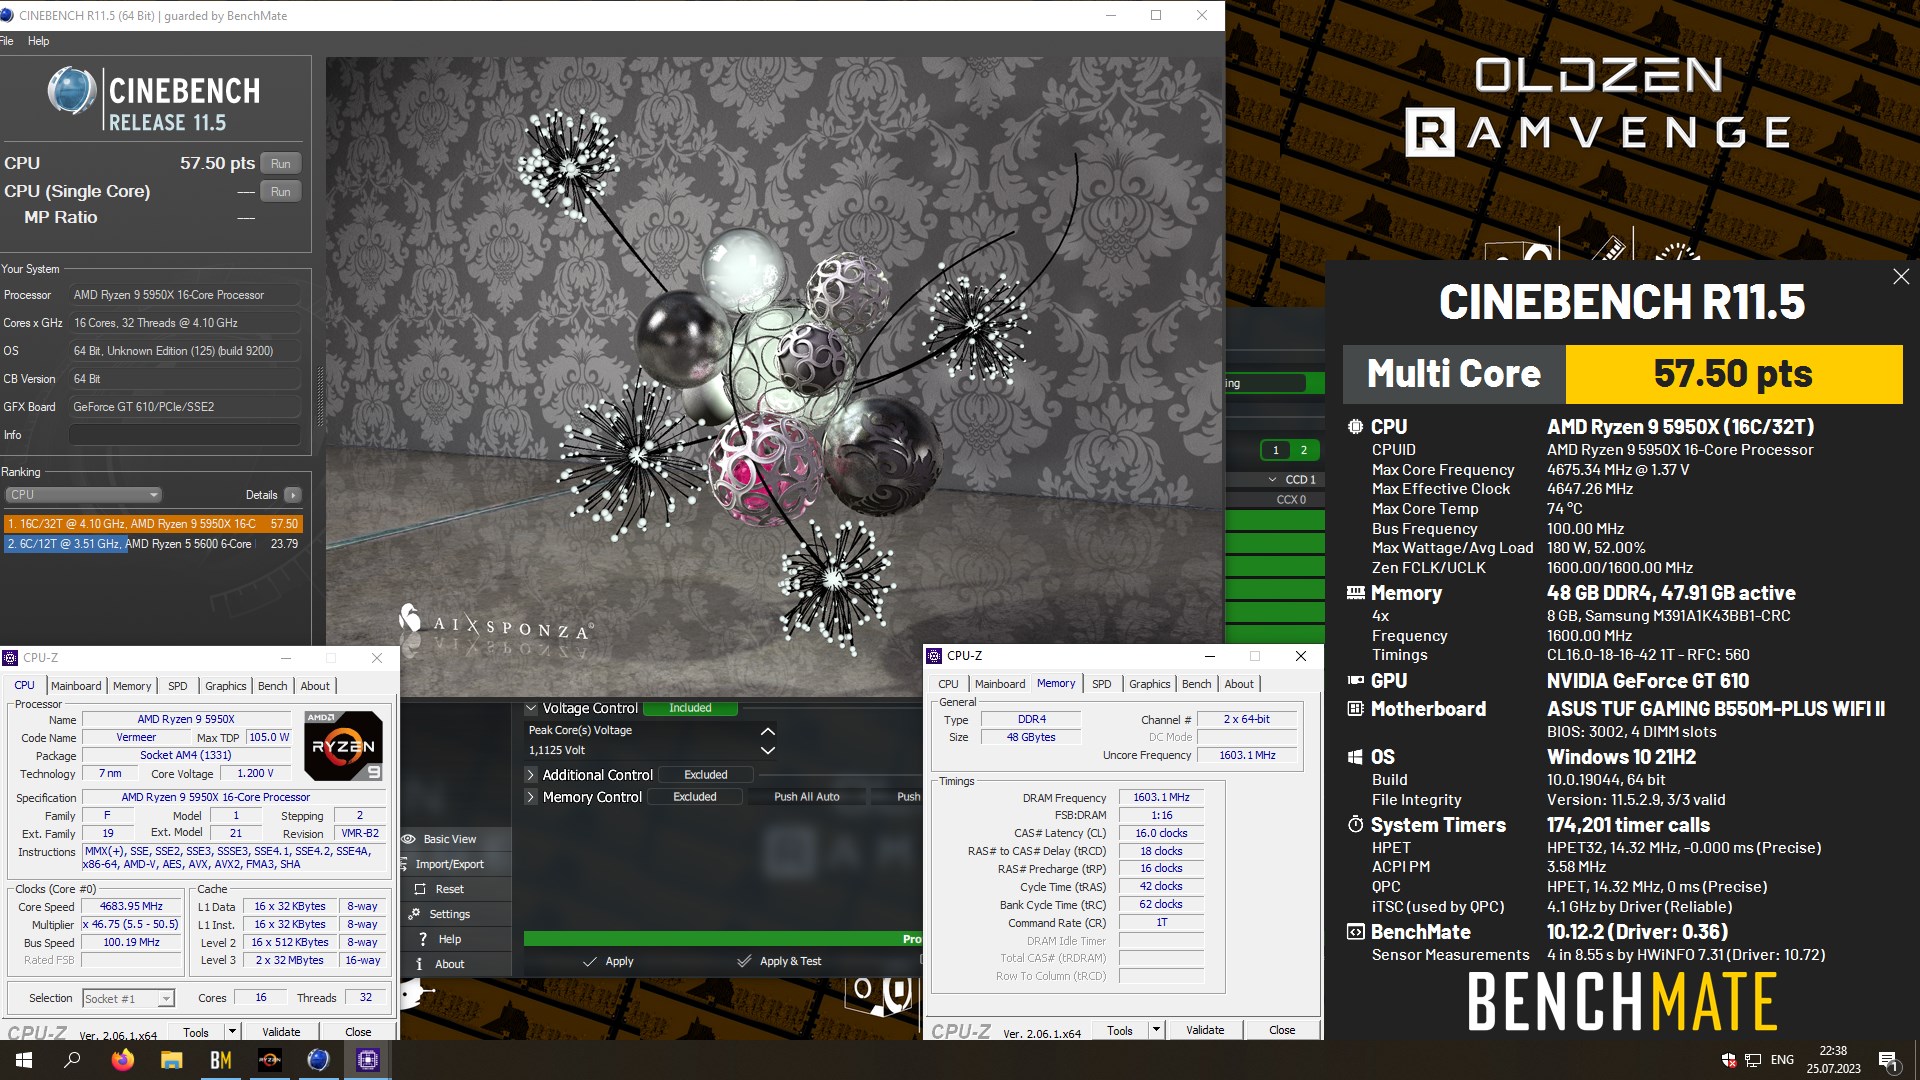1920x1080 pixels.
Task: Click Apply & Test in Ryzen Master
Action: point(779,961)
